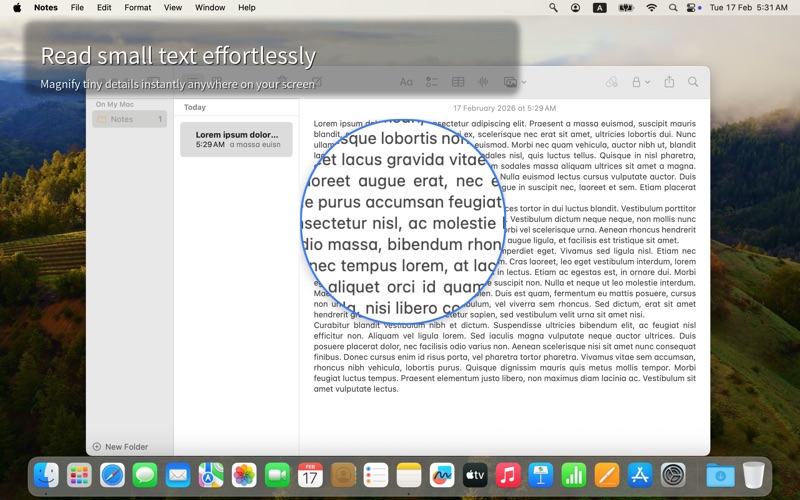Open the Notes app menu
800x500 pixels.
(46, 8)
